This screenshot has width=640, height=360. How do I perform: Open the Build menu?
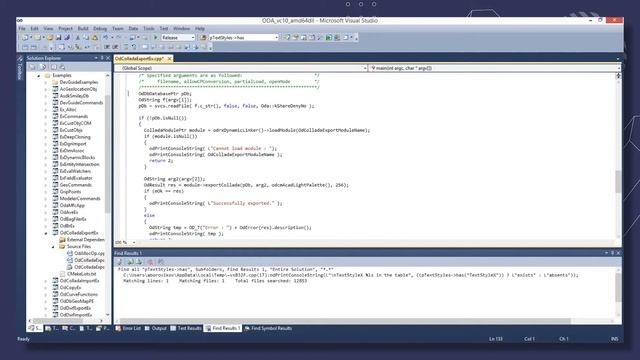pos(83,29)
